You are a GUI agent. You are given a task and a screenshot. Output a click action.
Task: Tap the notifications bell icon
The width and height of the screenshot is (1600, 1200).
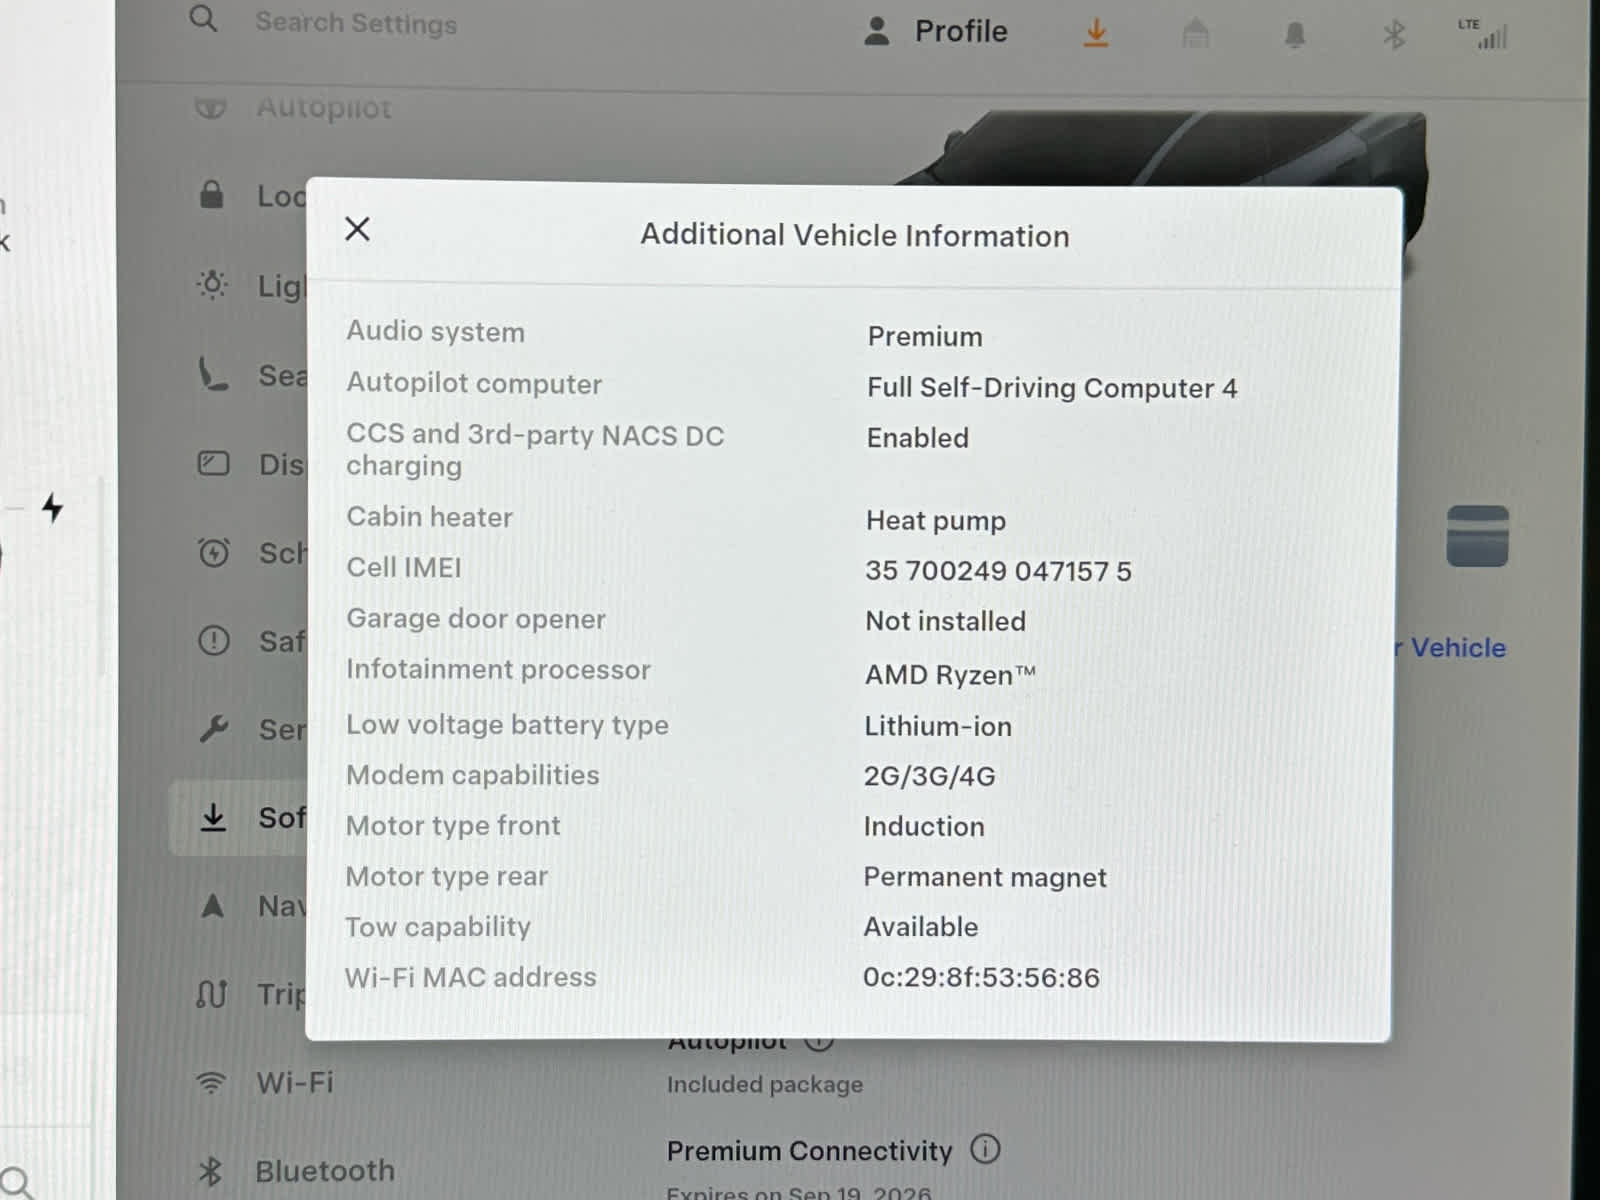pos(1295,33)
